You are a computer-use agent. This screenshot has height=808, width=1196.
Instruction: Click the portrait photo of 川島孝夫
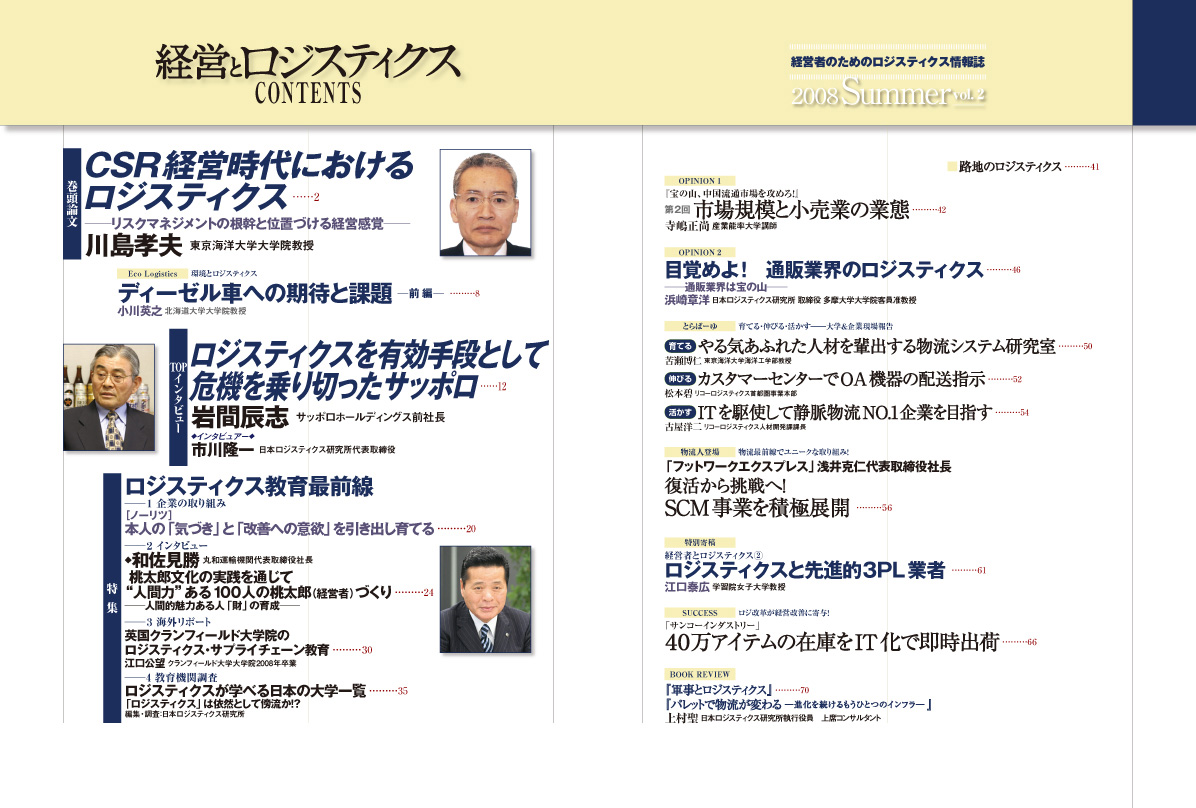click(485, 202)
